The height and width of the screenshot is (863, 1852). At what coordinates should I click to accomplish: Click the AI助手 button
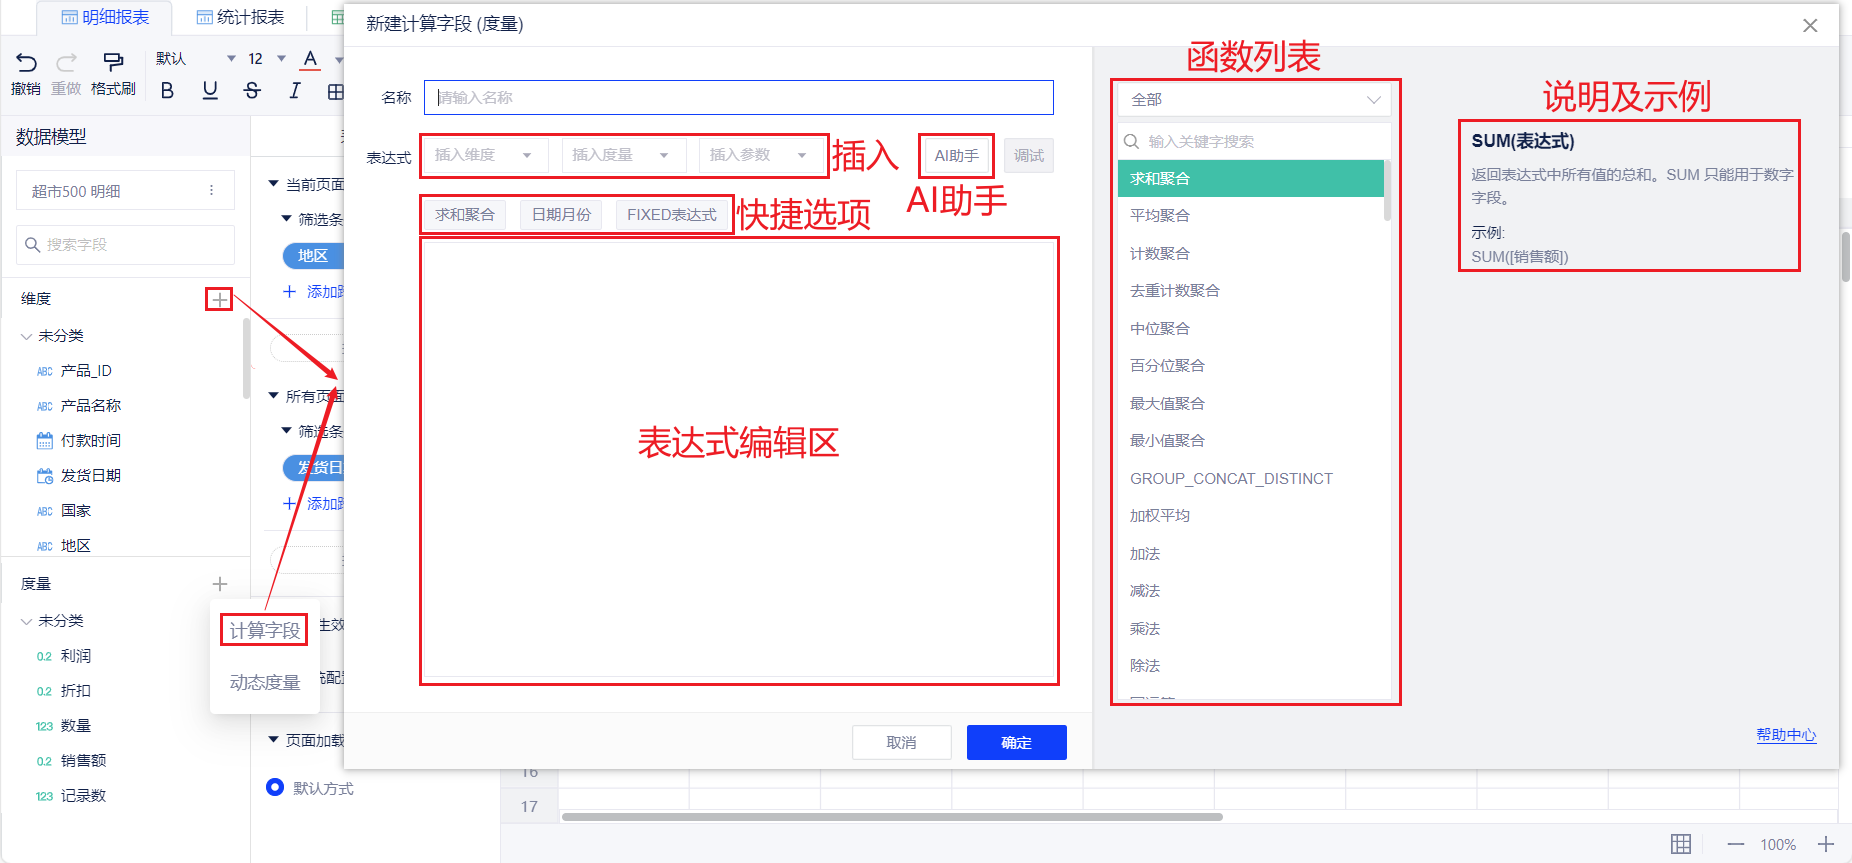coord(956,155)
